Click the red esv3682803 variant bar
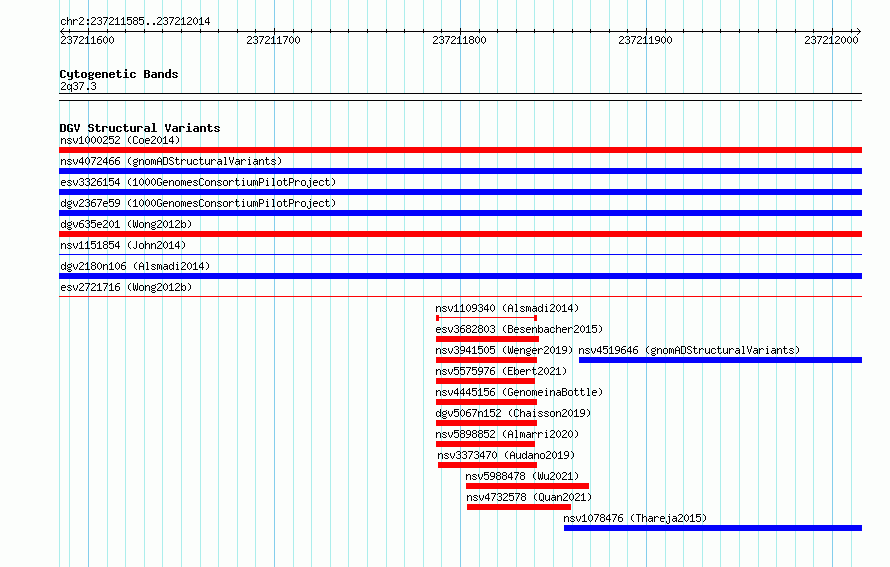 point(487,339)
